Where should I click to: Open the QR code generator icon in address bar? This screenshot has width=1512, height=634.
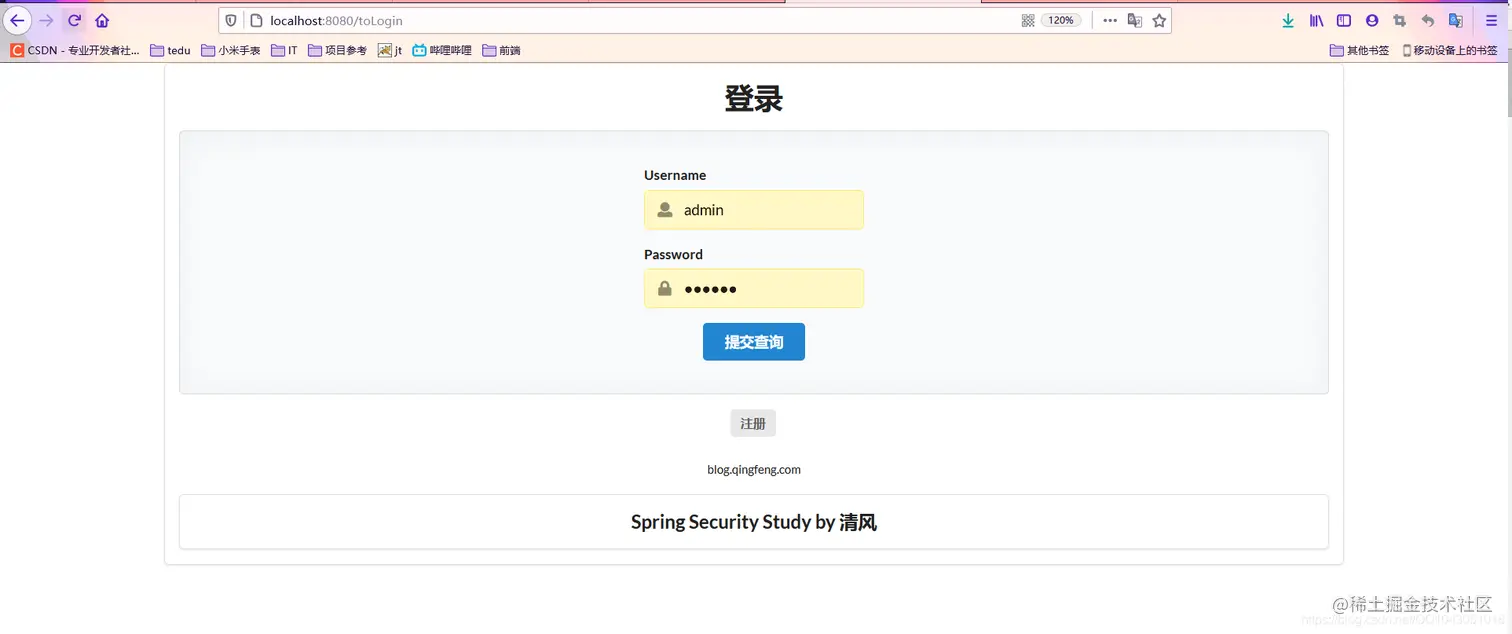pos(1028,20)
